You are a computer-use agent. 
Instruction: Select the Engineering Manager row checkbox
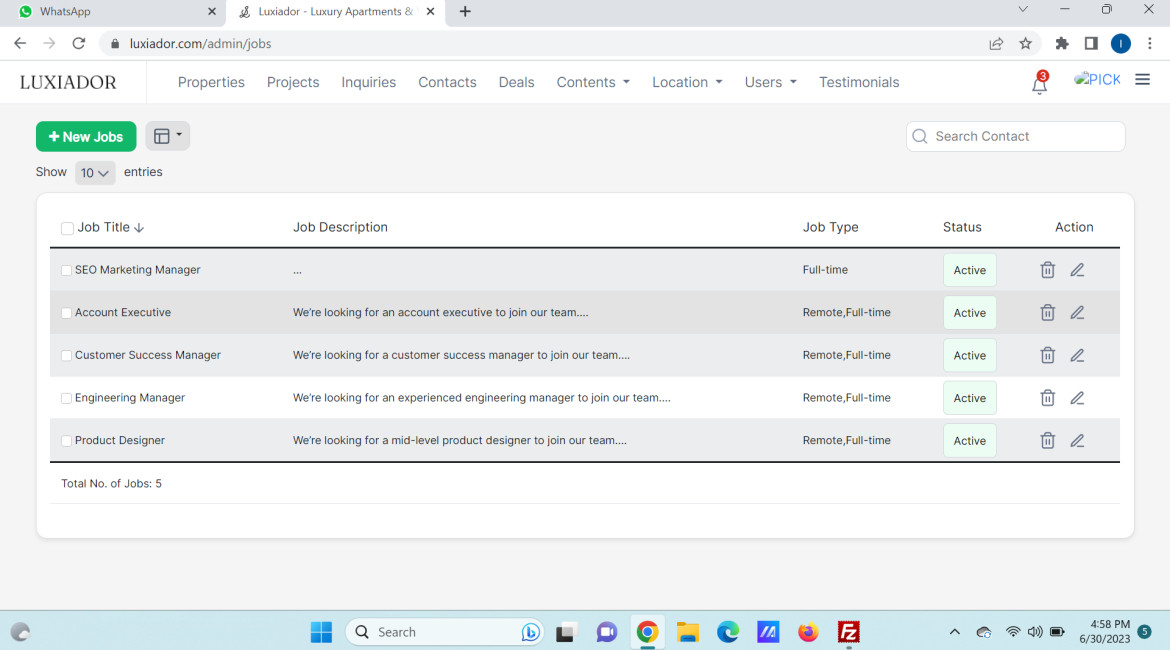click(67, 398)
